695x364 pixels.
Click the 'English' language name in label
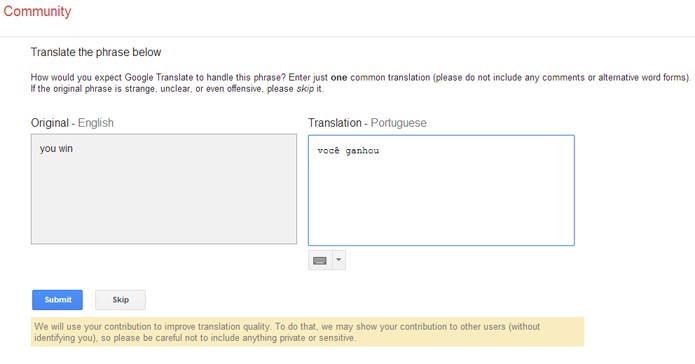[96, 123]
